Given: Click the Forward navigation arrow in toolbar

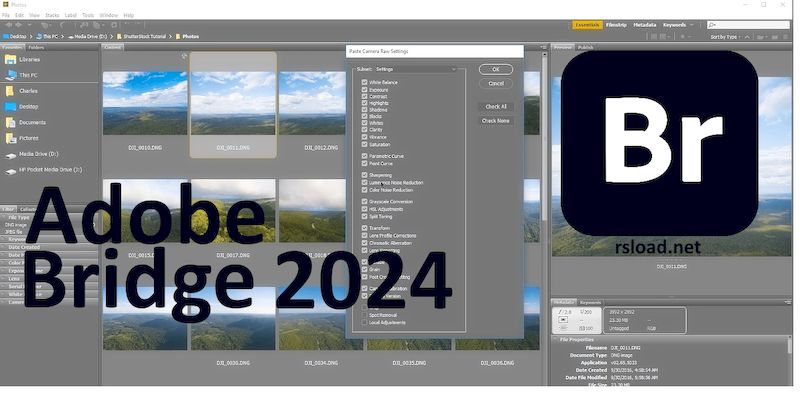Looking at the screenshot, I should click(x=19, y=25).
